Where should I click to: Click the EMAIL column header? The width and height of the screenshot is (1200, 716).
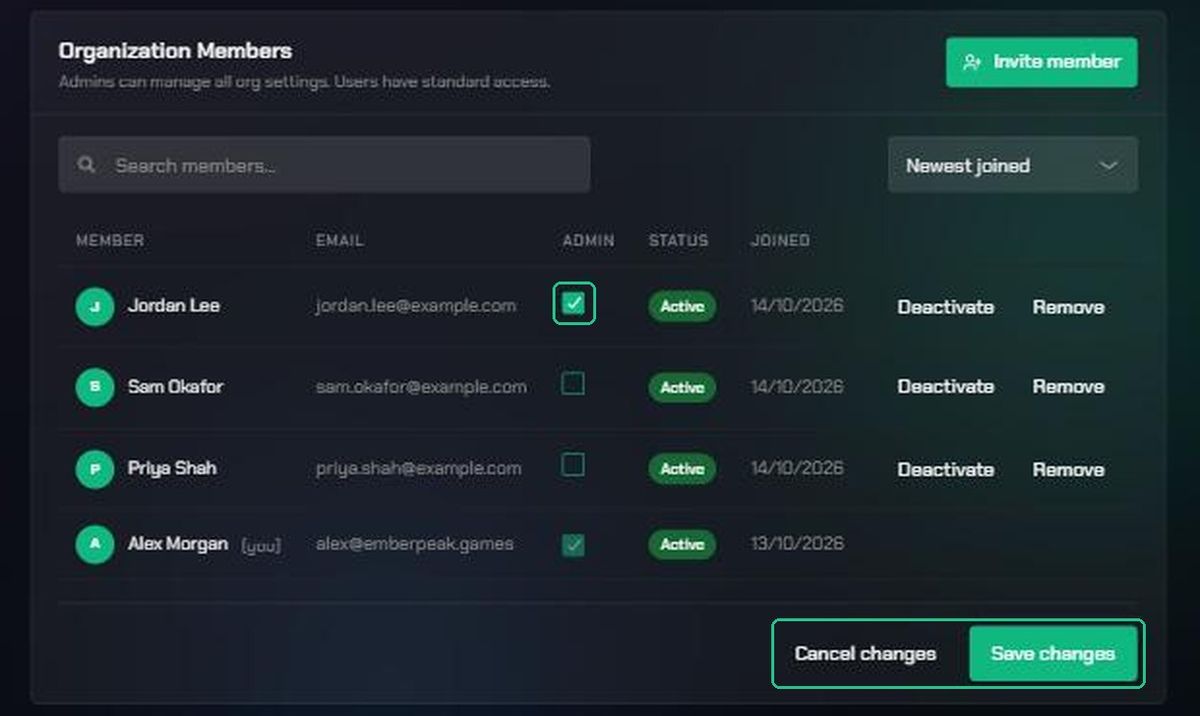pos(340,241)
